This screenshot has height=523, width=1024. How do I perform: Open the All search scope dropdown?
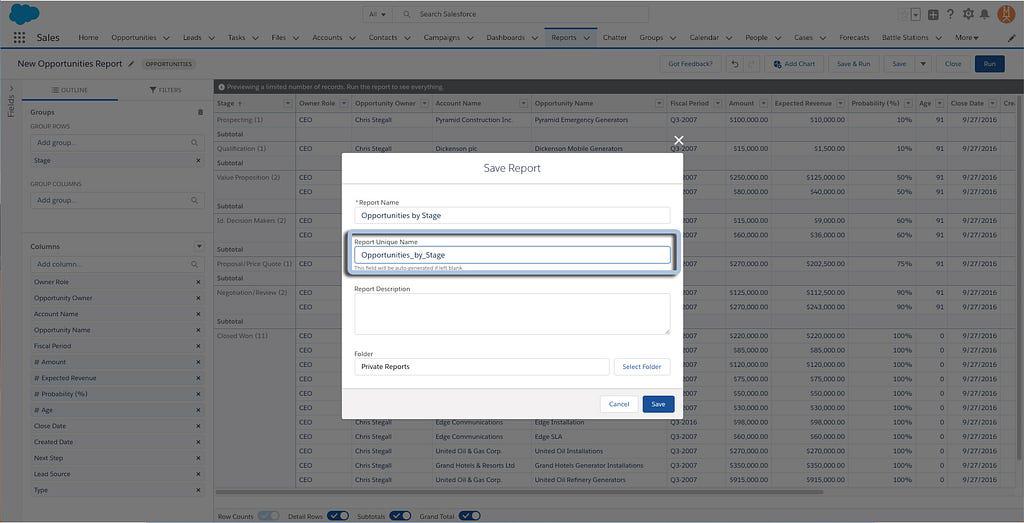pyautogui.click(x=378, y=14)
